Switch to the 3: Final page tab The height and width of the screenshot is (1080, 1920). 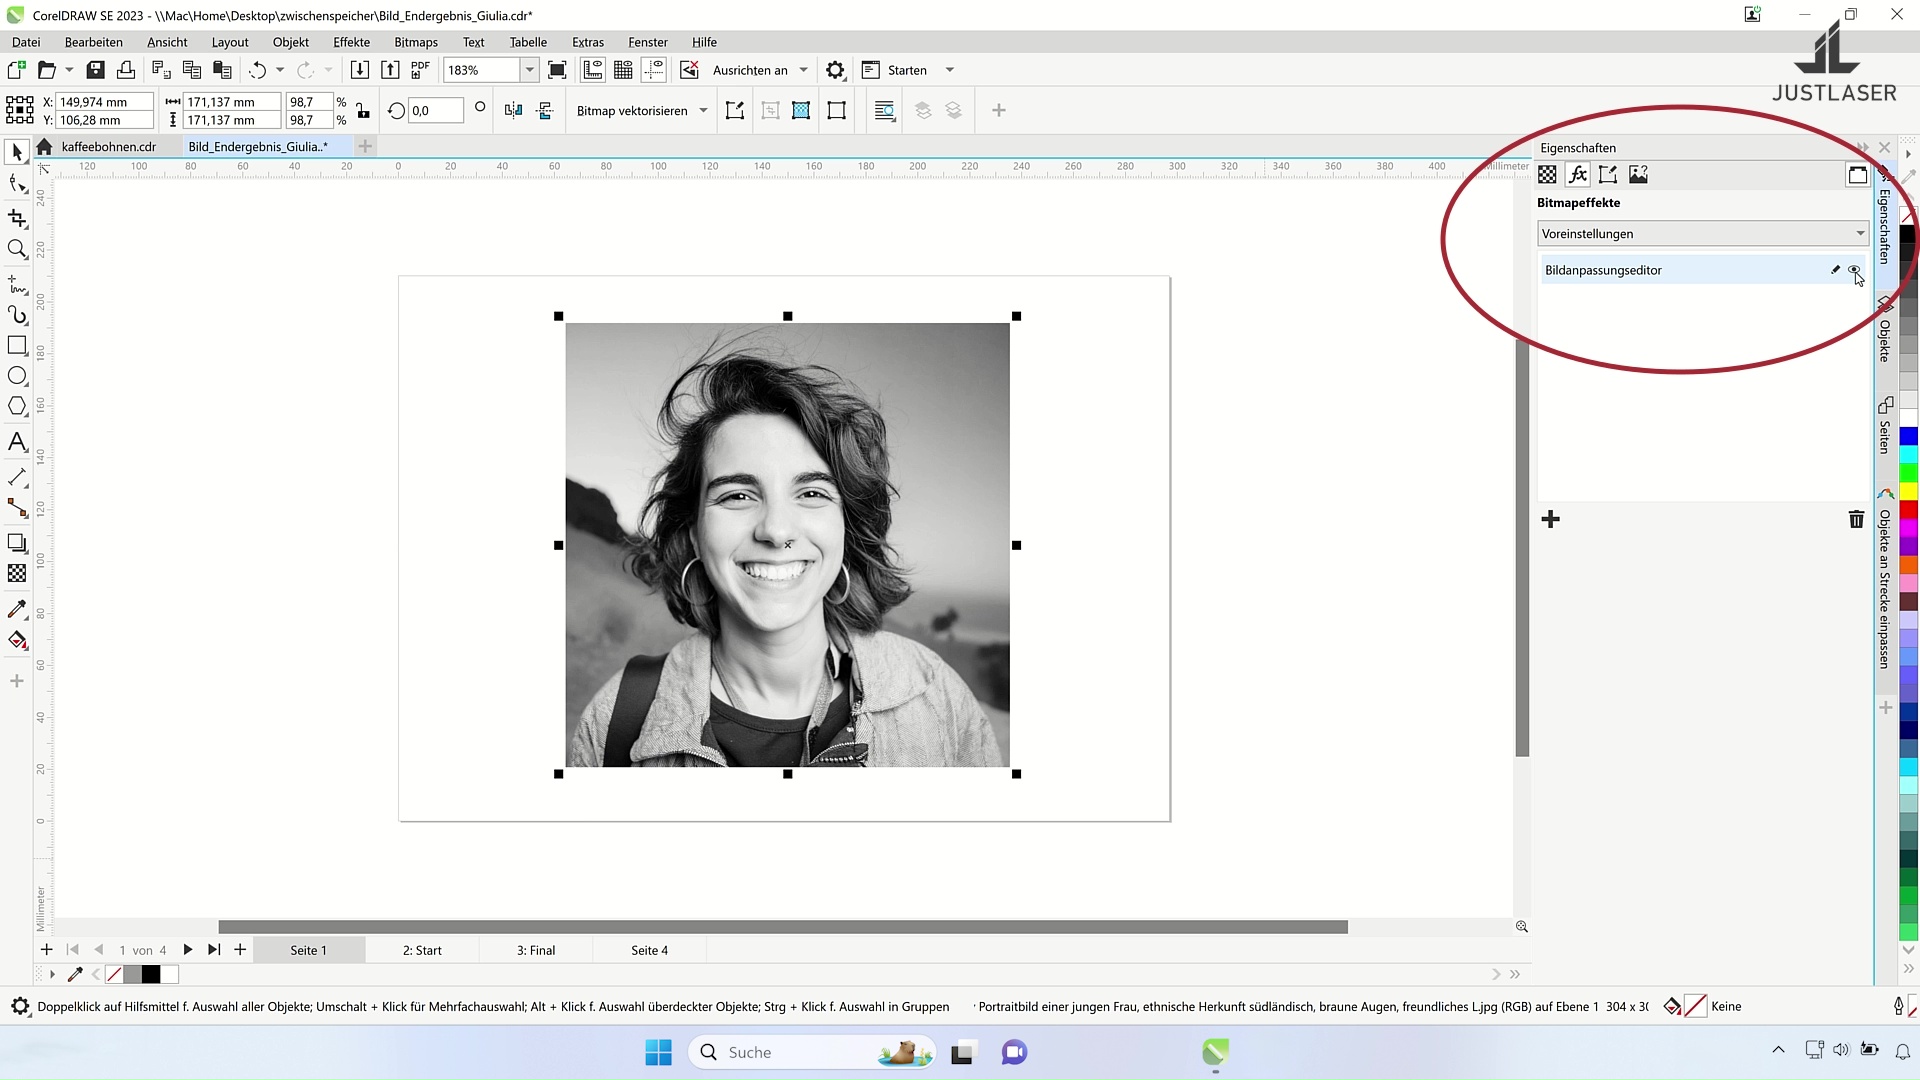(x=535, y=950)
